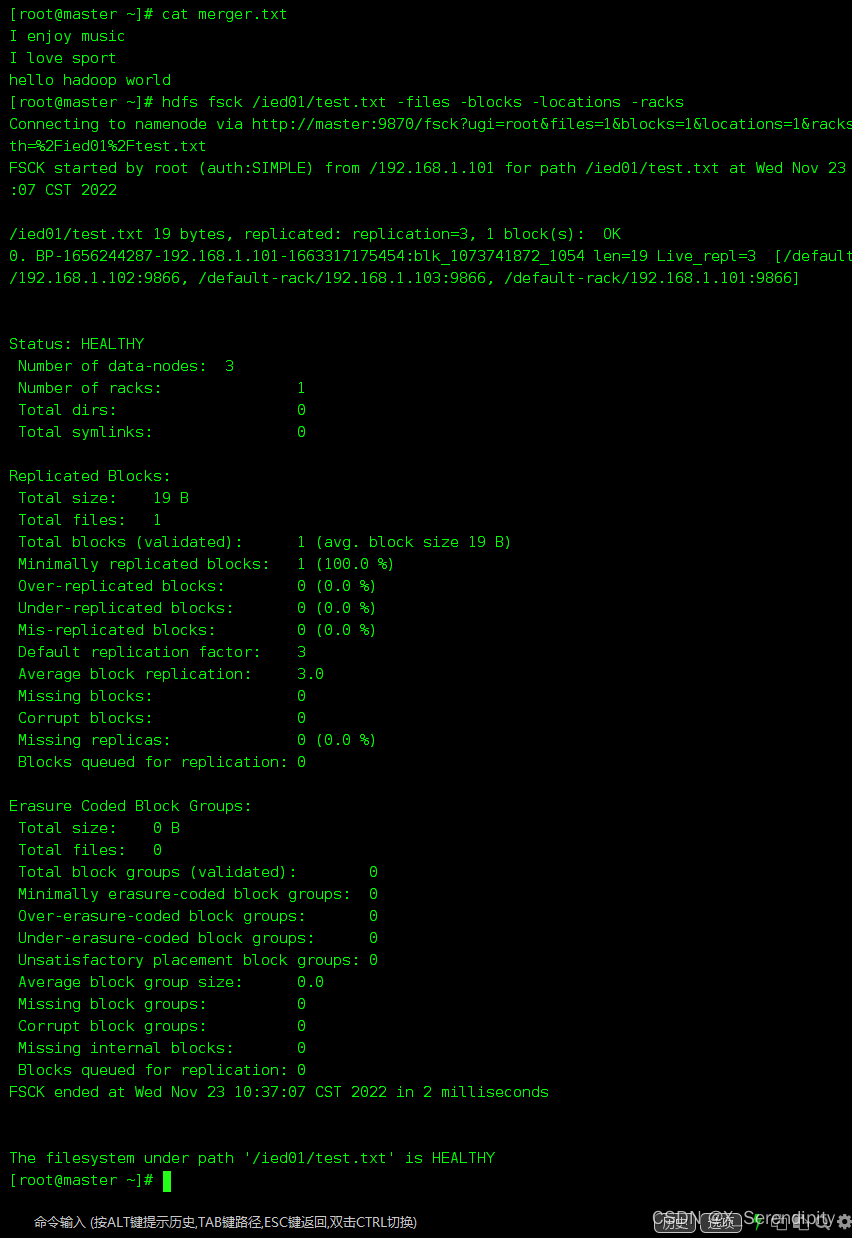Viewport: 852px width, 1238px height.
Task: Click the green lightning quick-command icon
Action: coord(758,1222)
